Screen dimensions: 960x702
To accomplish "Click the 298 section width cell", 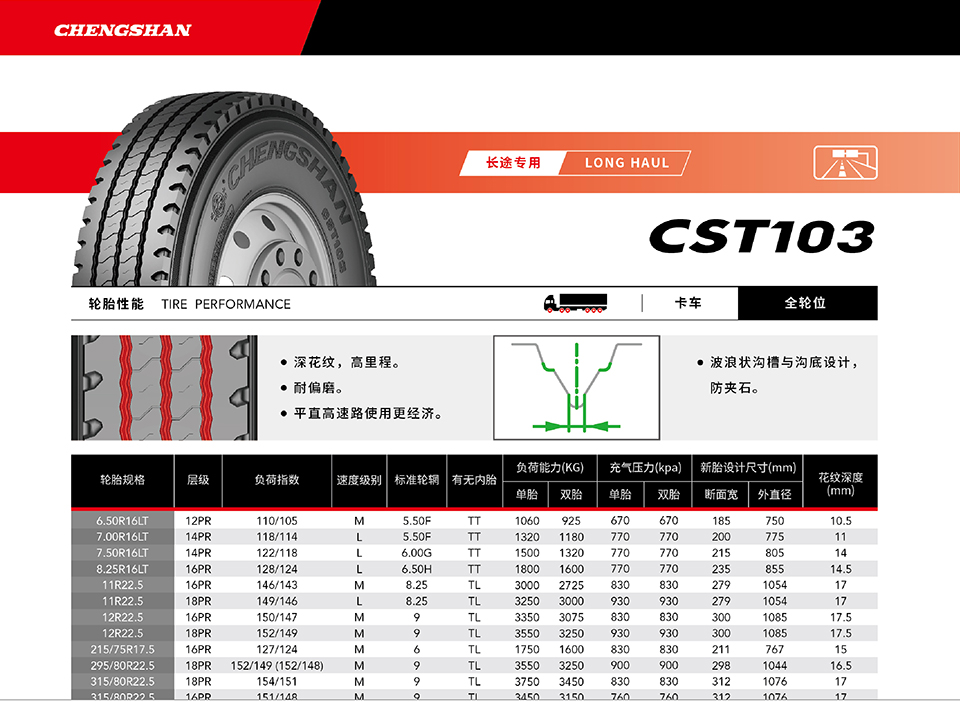I will tap(721, 665).
